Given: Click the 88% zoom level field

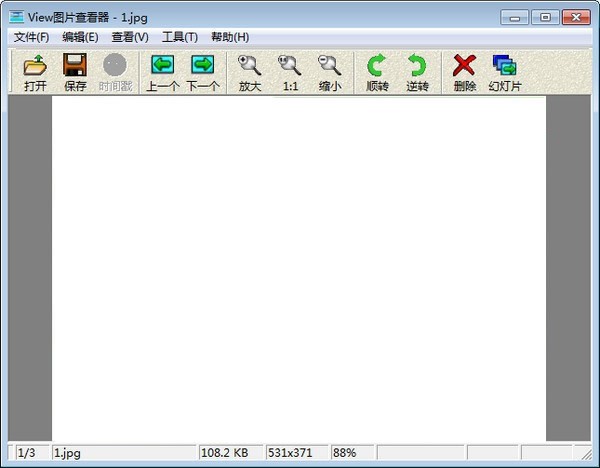Looking at the screenshot, I should pos(352,453).
